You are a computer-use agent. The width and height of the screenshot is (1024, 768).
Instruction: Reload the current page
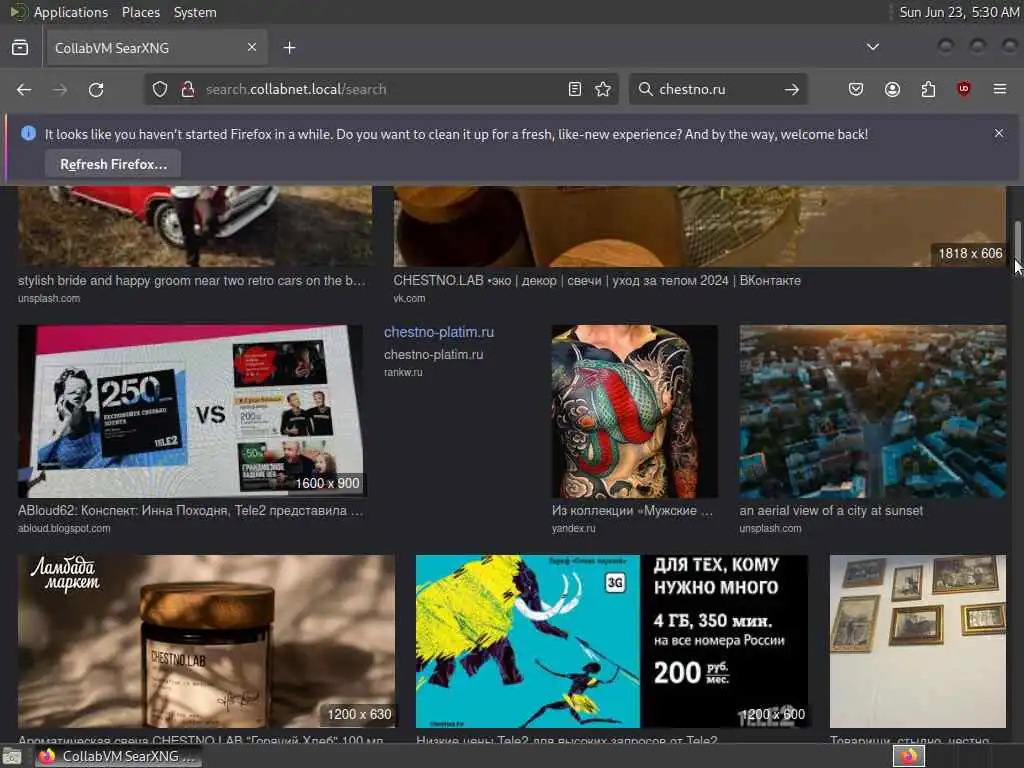point(96,89)
